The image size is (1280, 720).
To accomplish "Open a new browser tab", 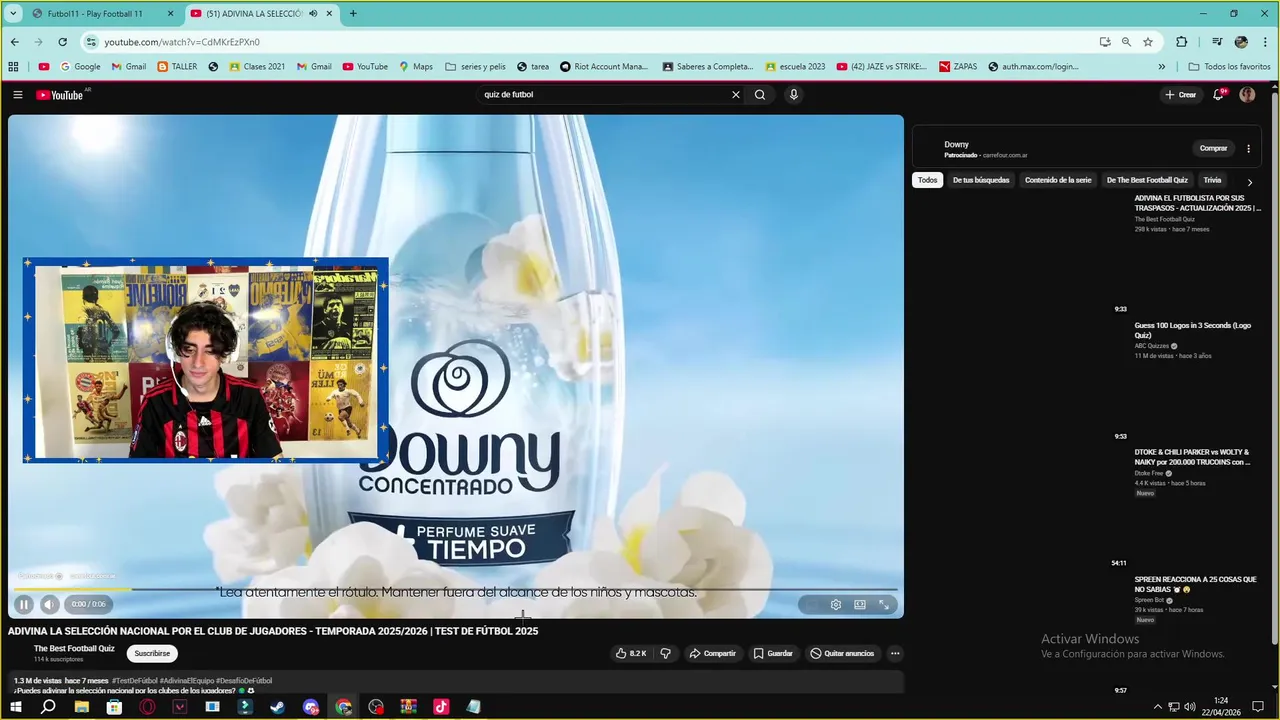I will (x=353, y=13).
